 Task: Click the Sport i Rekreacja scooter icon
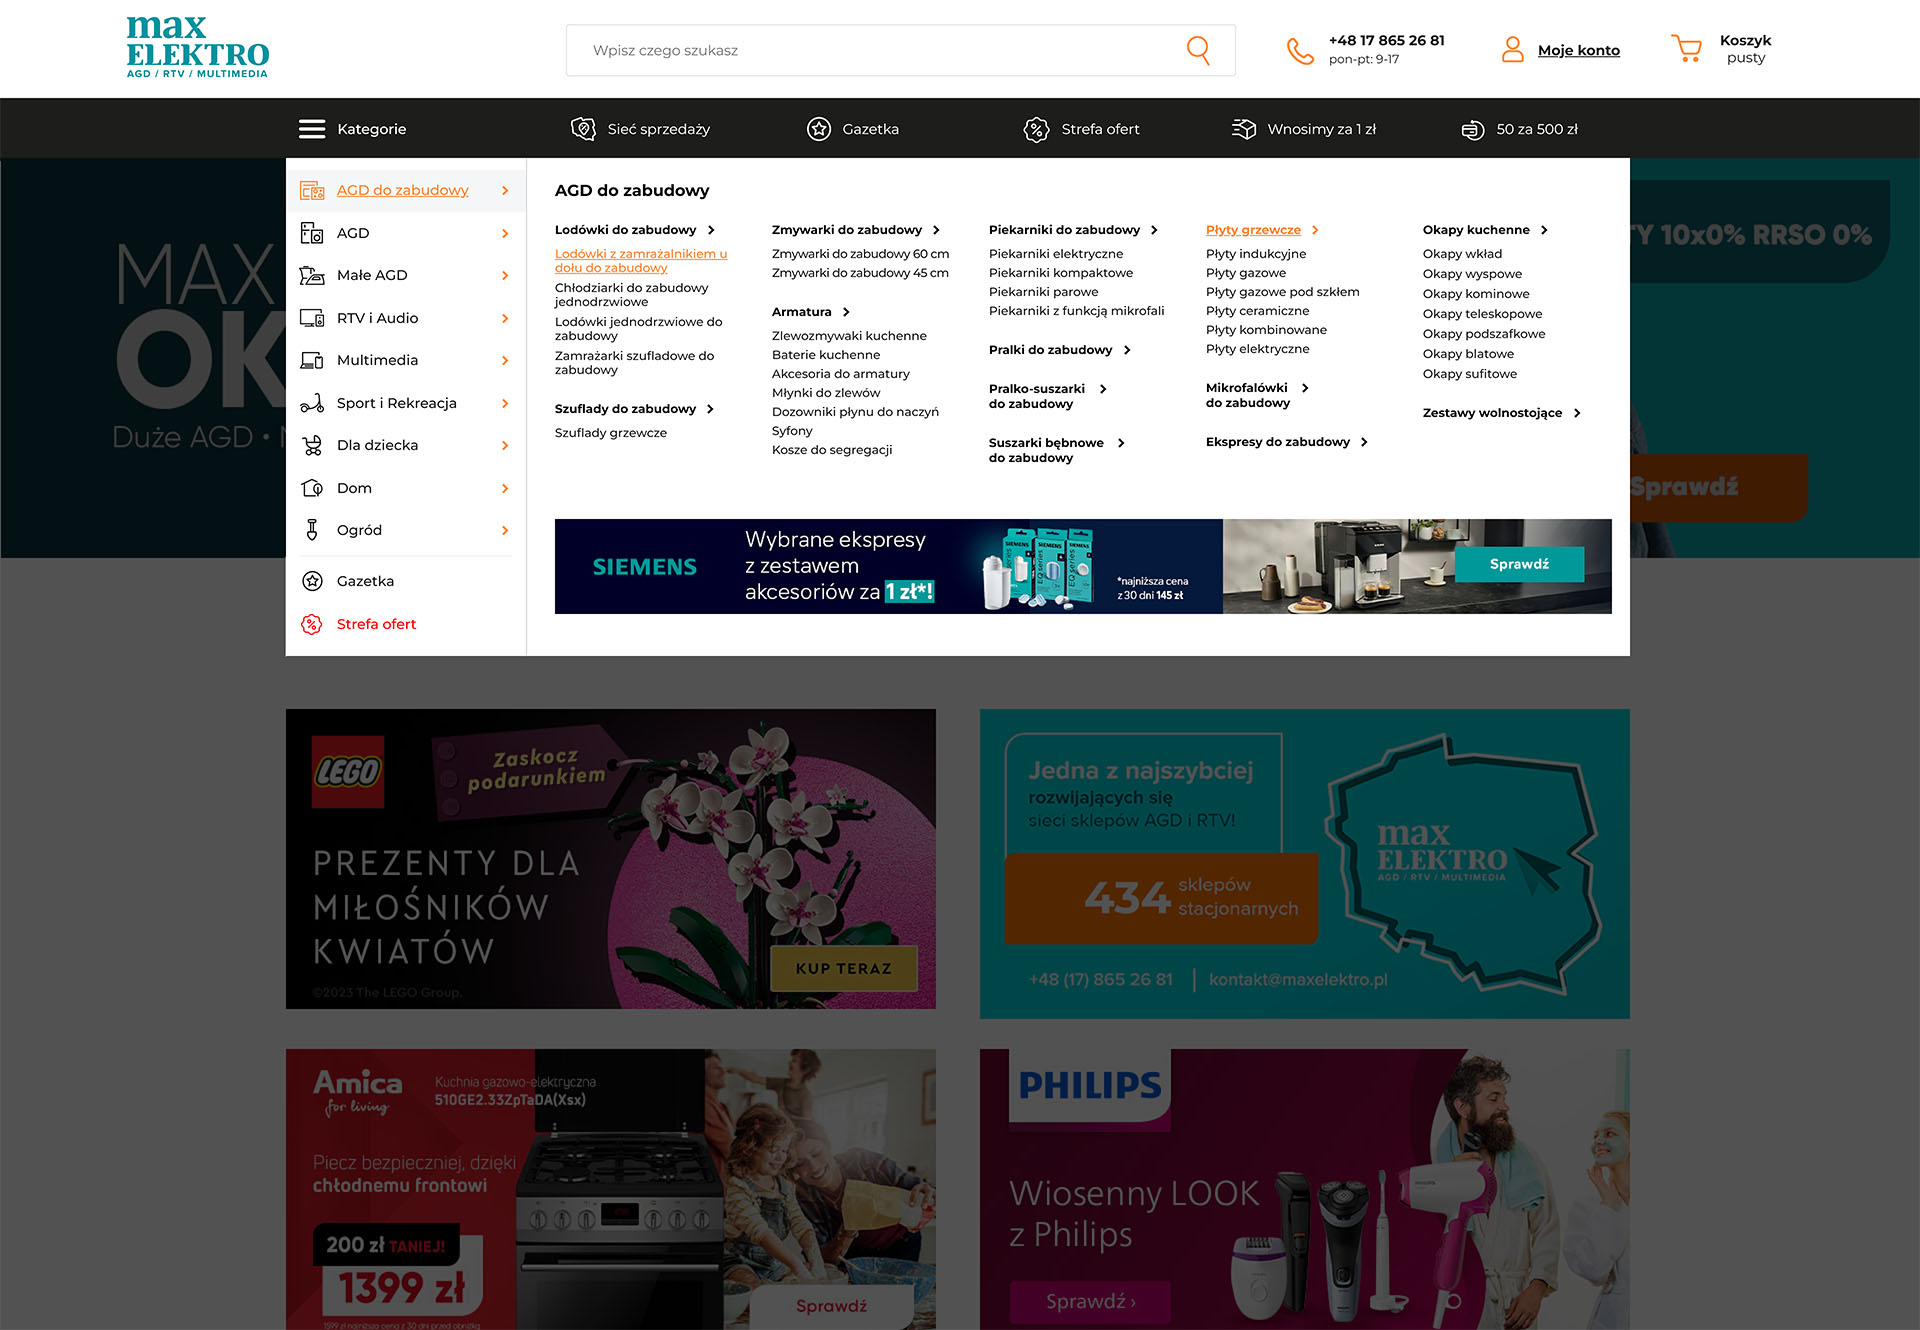click(x=312, y=403)
